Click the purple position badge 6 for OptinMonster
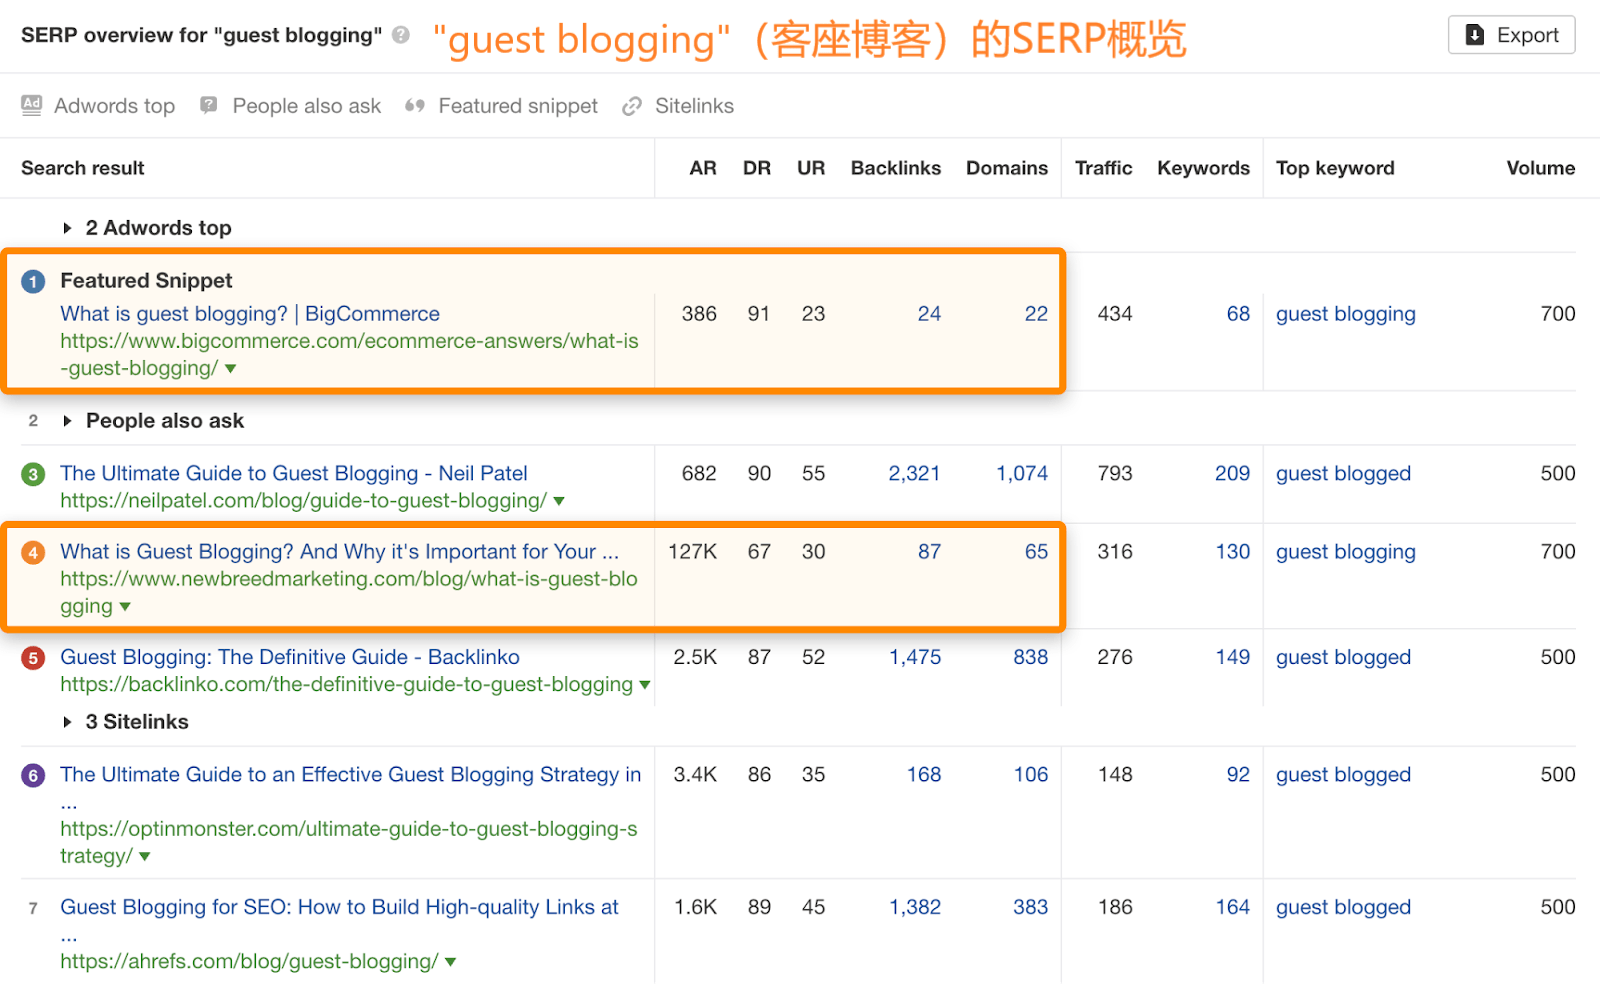1600x984 pixels. [x=33, y=774]
